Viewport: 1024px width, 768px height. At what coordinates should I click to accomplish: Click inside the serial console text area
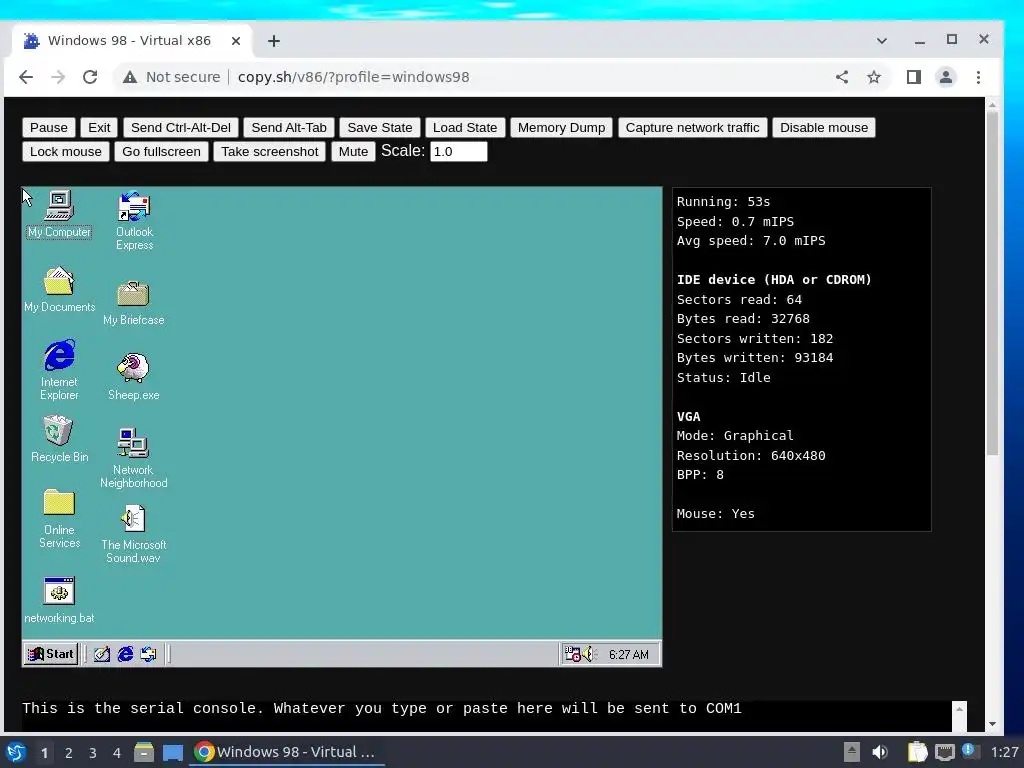[x=487, y=716]
